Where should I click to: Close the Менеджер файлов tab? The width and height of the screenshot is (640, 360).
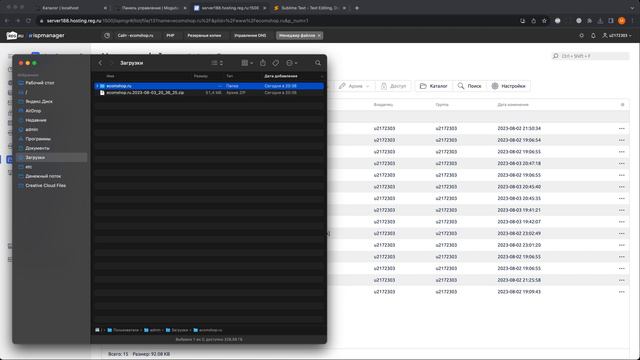pos(319,36)
